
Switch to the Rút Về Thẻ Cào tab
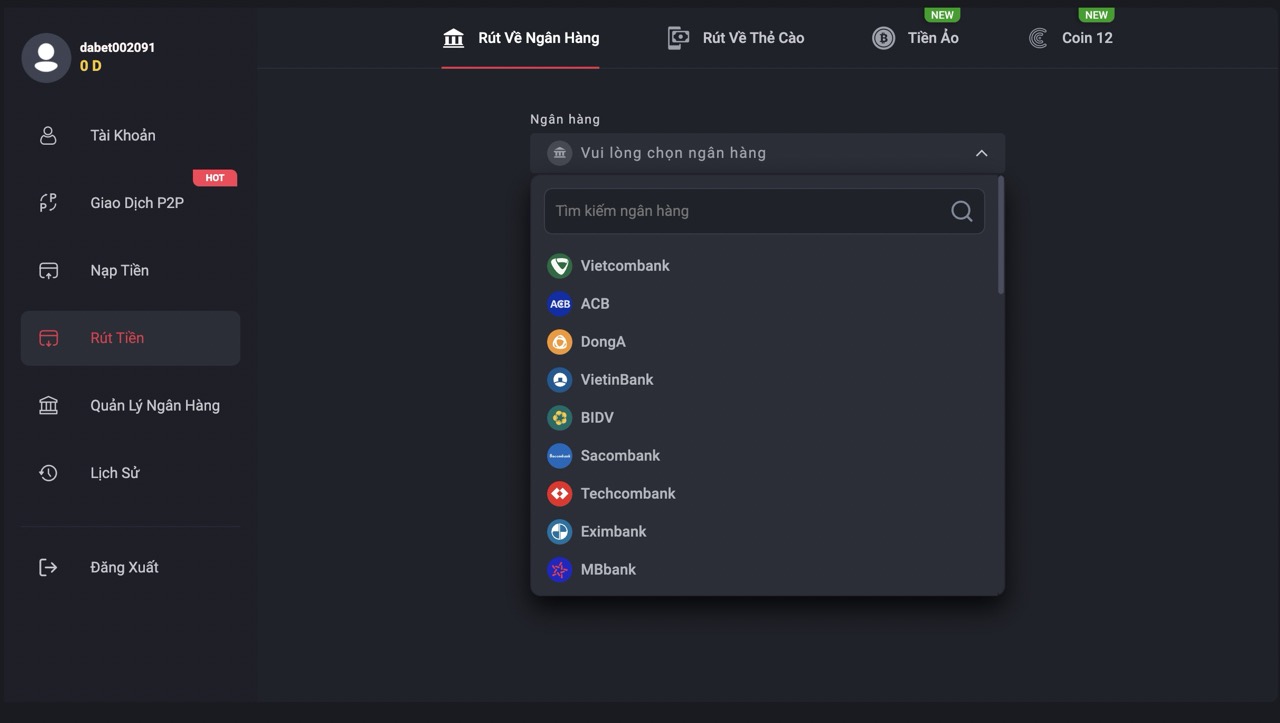[x=736, y=38]
